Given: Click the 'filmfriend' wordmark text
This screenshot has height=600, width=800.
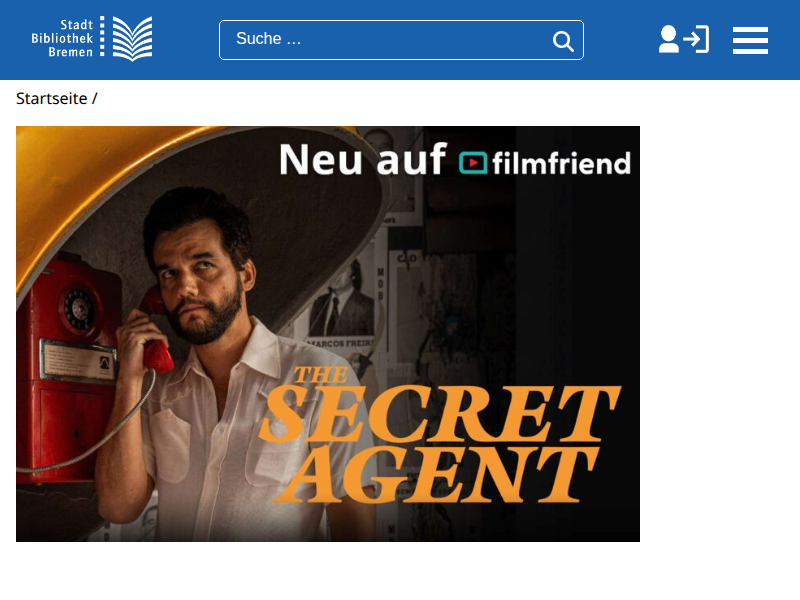Looking at the screenshot, I should point(561,163).
